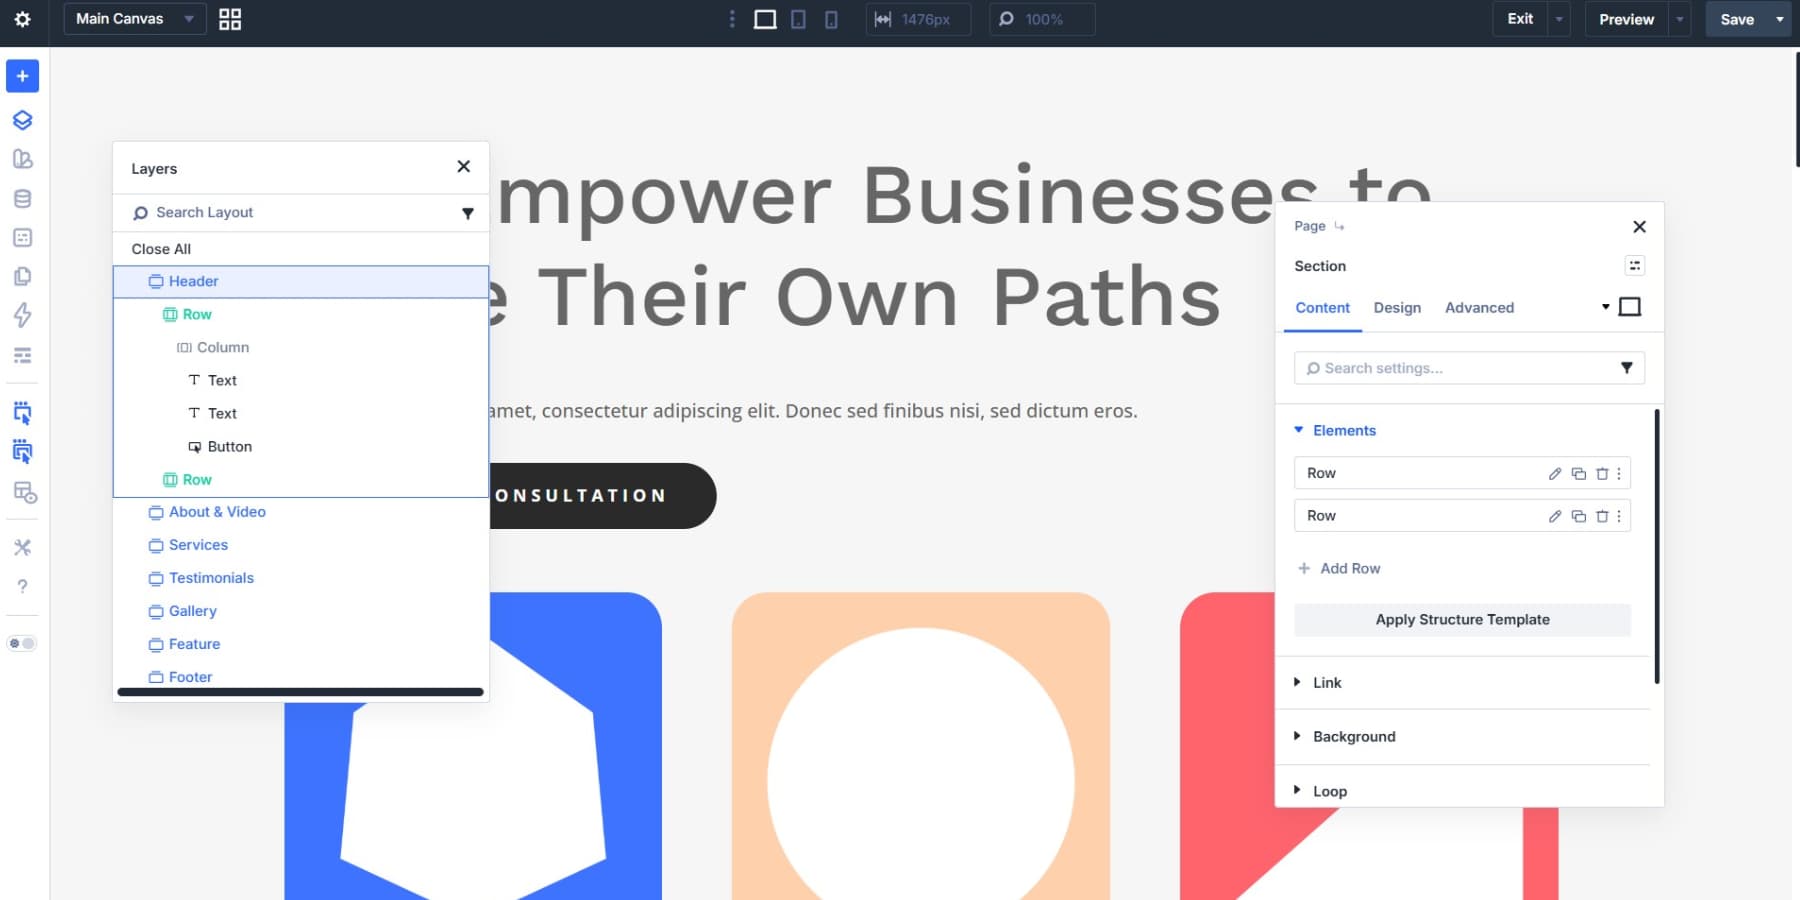This screenshot has width=1800, height=900.
Task: Delete the first Row using the trash icon
Action: [1603, 473]
